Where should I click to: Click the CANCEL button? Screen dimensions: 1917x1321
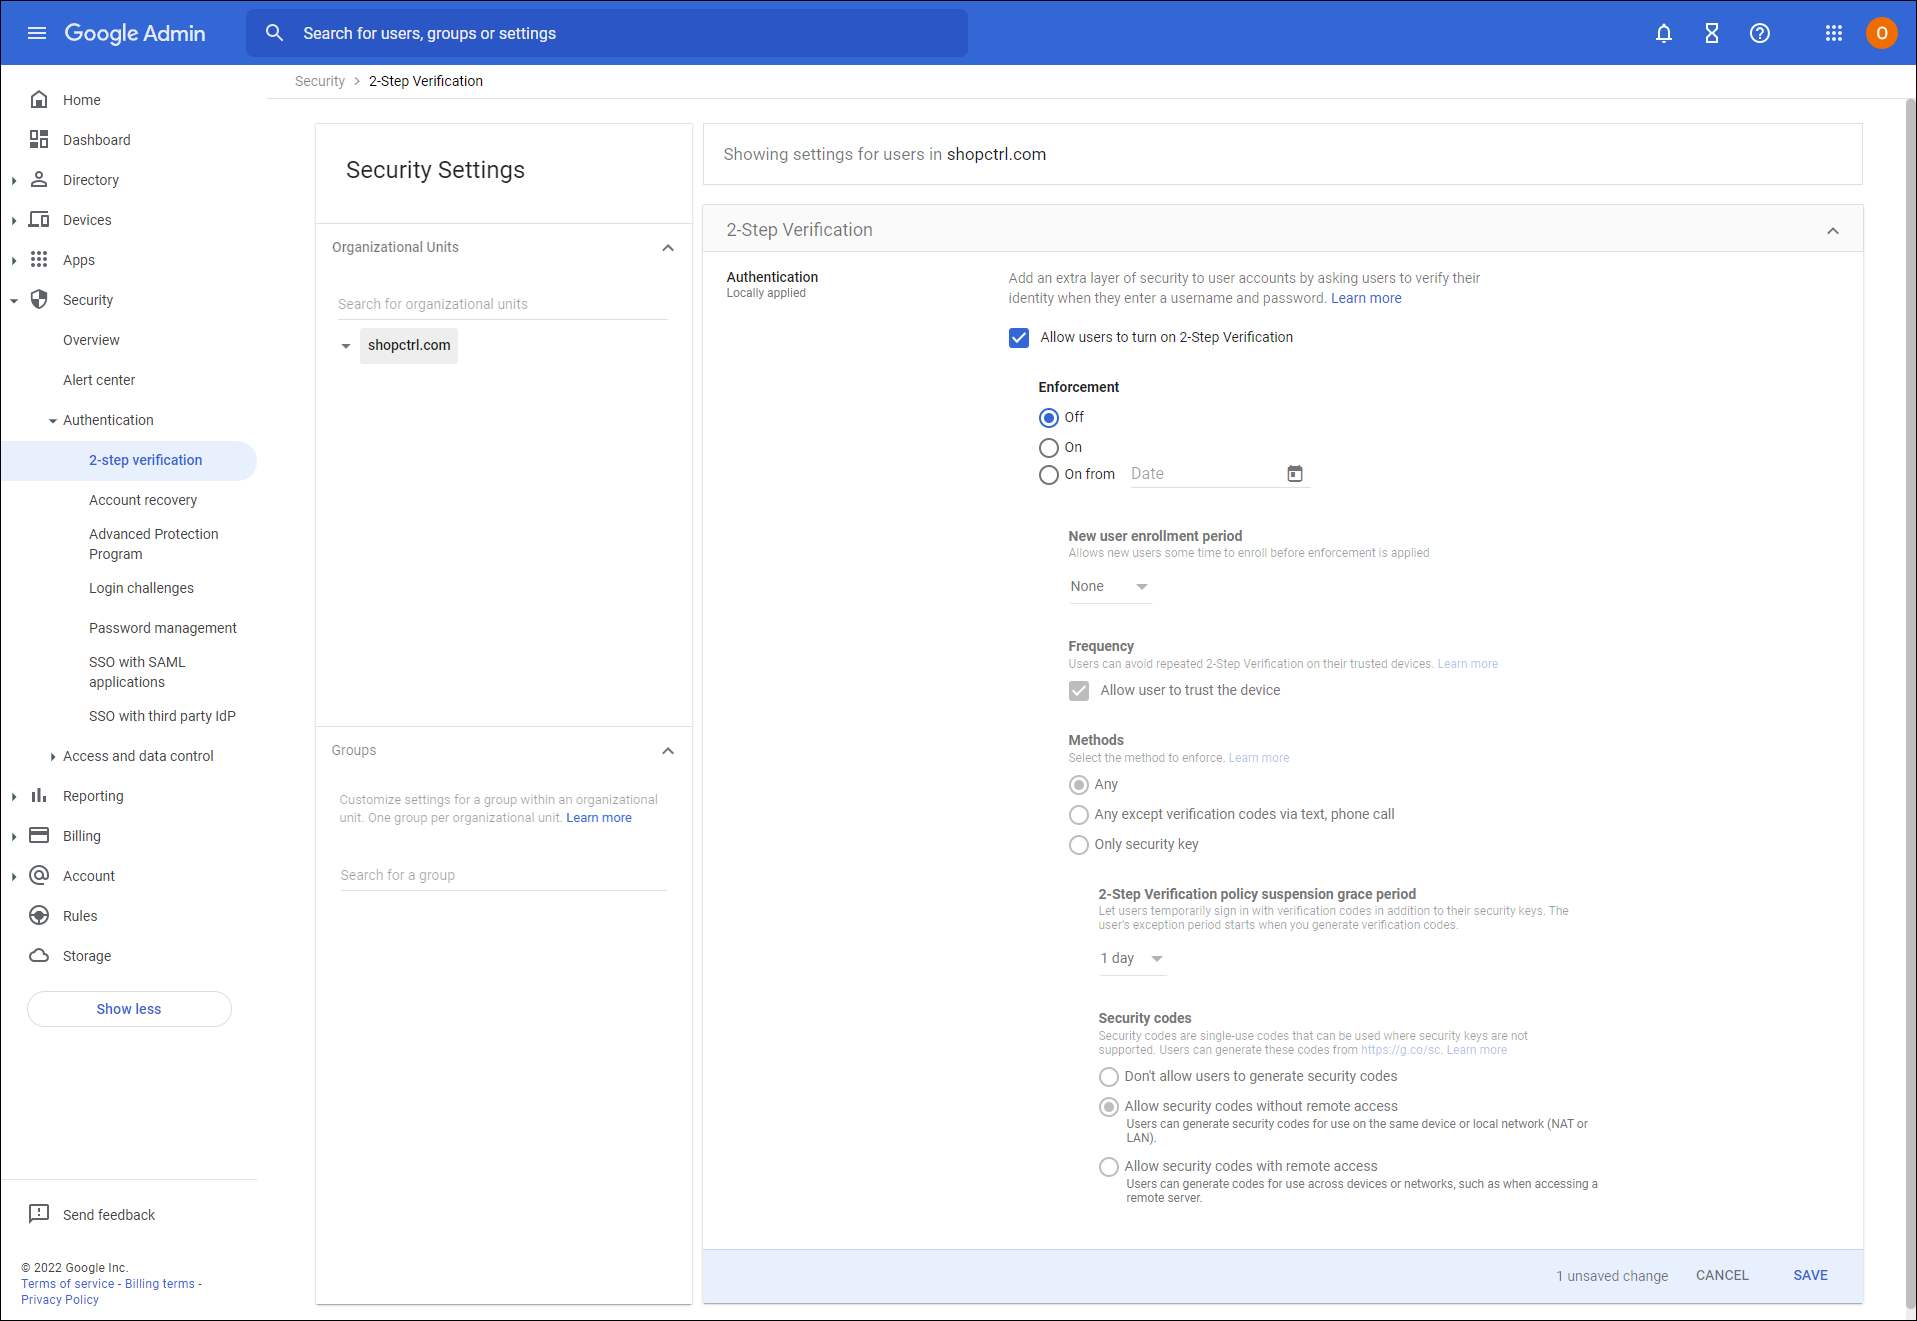tap(1722, 1275)
